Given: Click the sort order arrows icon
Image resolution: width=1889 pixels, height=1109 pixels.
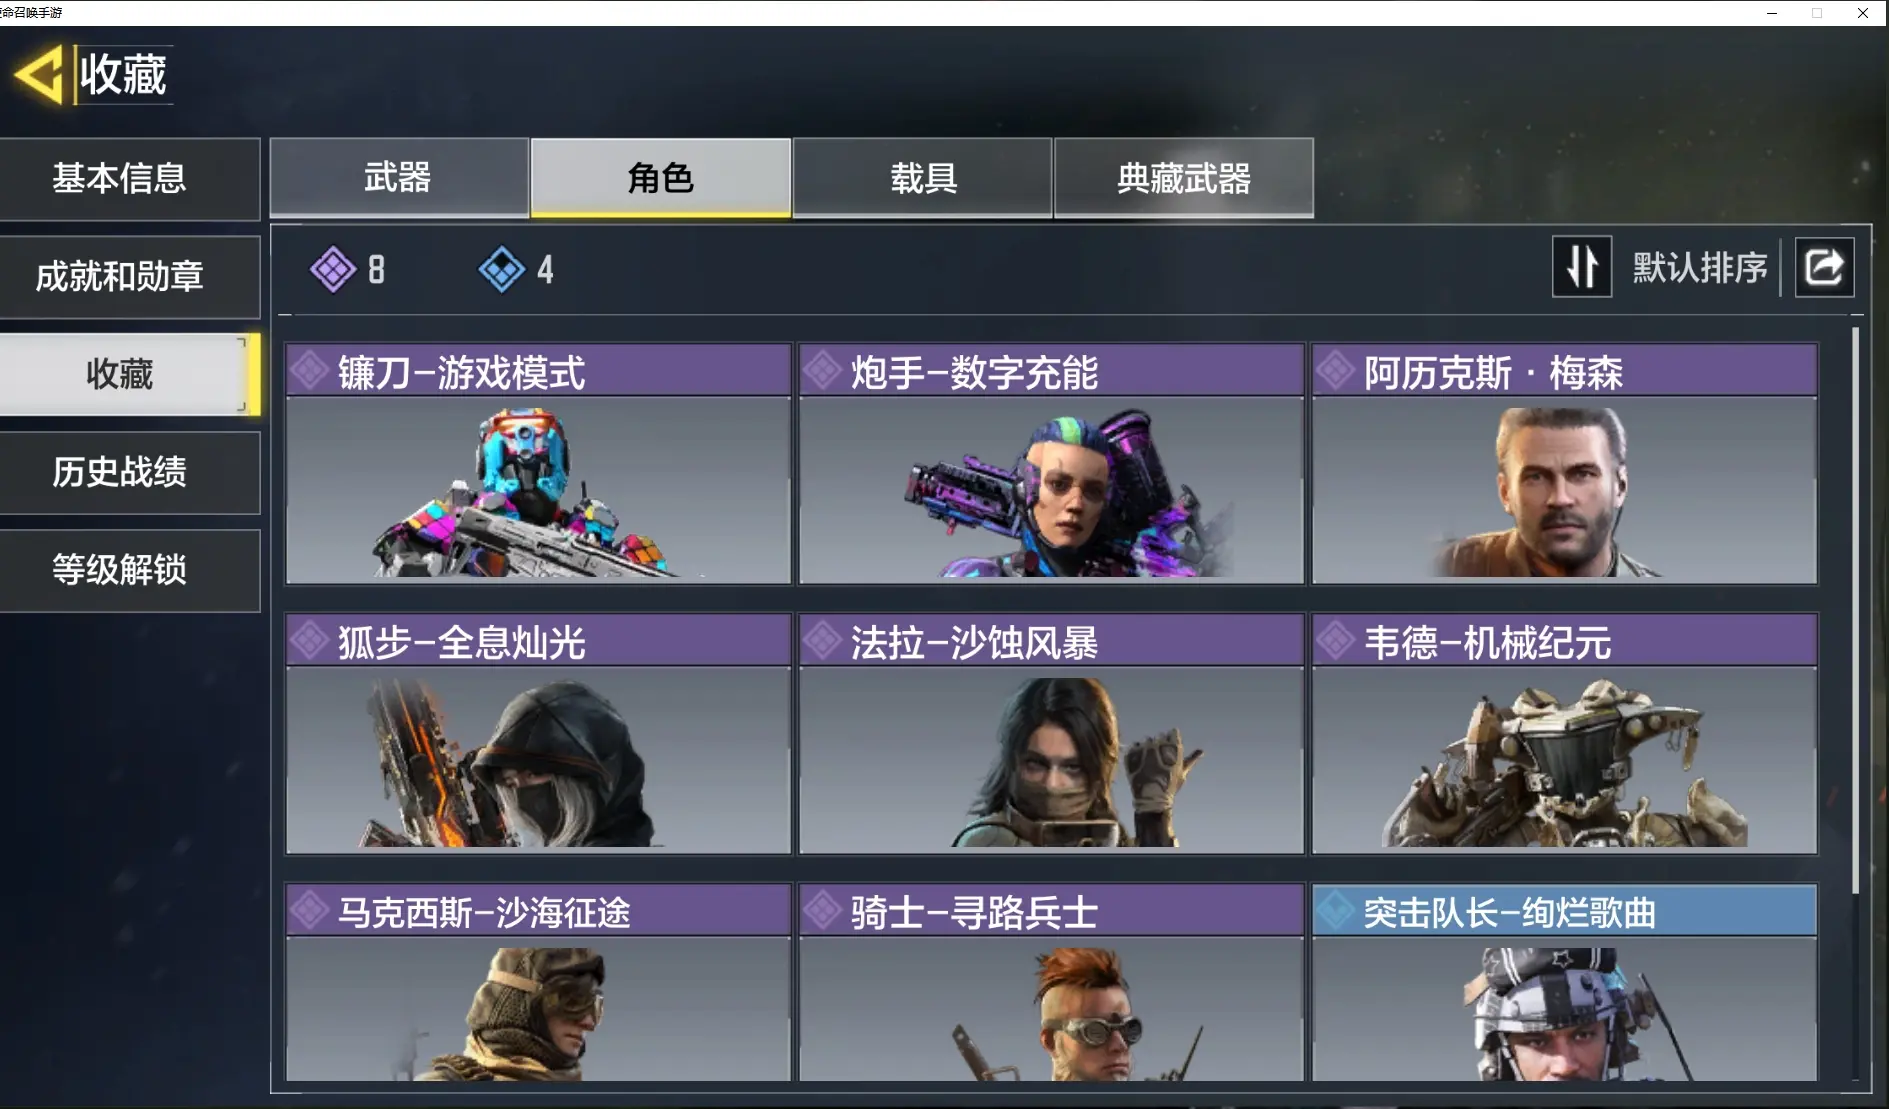Looking at the screenshot, I should [x=1581, y=267].
